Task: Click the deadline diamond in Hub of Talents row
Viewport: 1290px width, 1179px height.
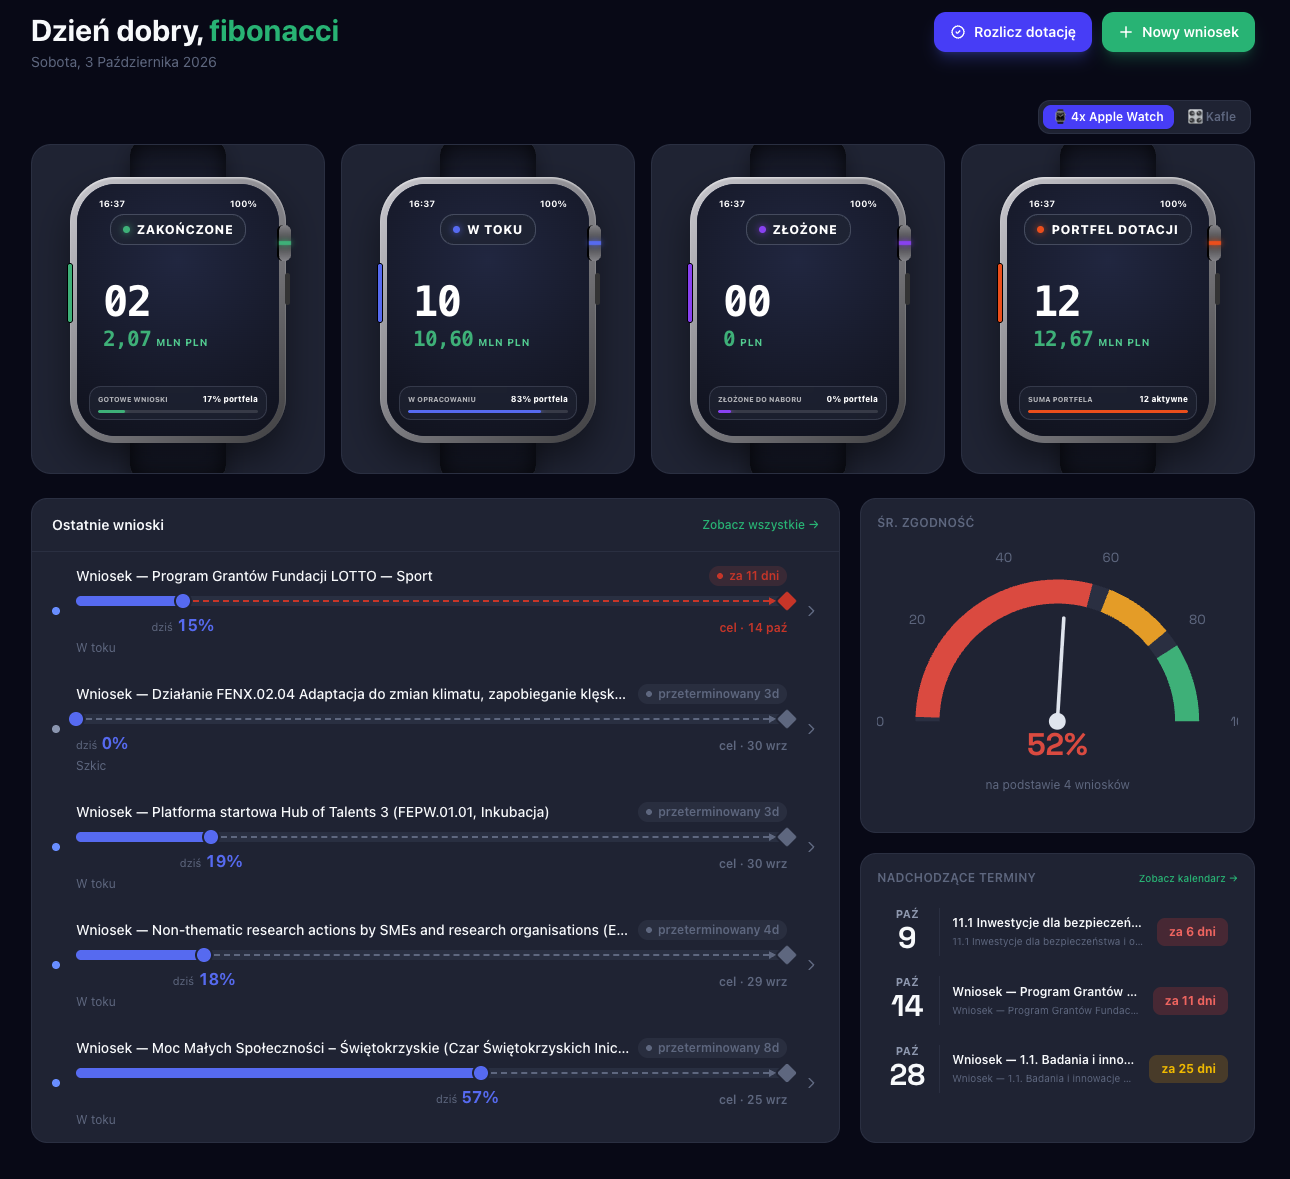Action: point(787,837)
